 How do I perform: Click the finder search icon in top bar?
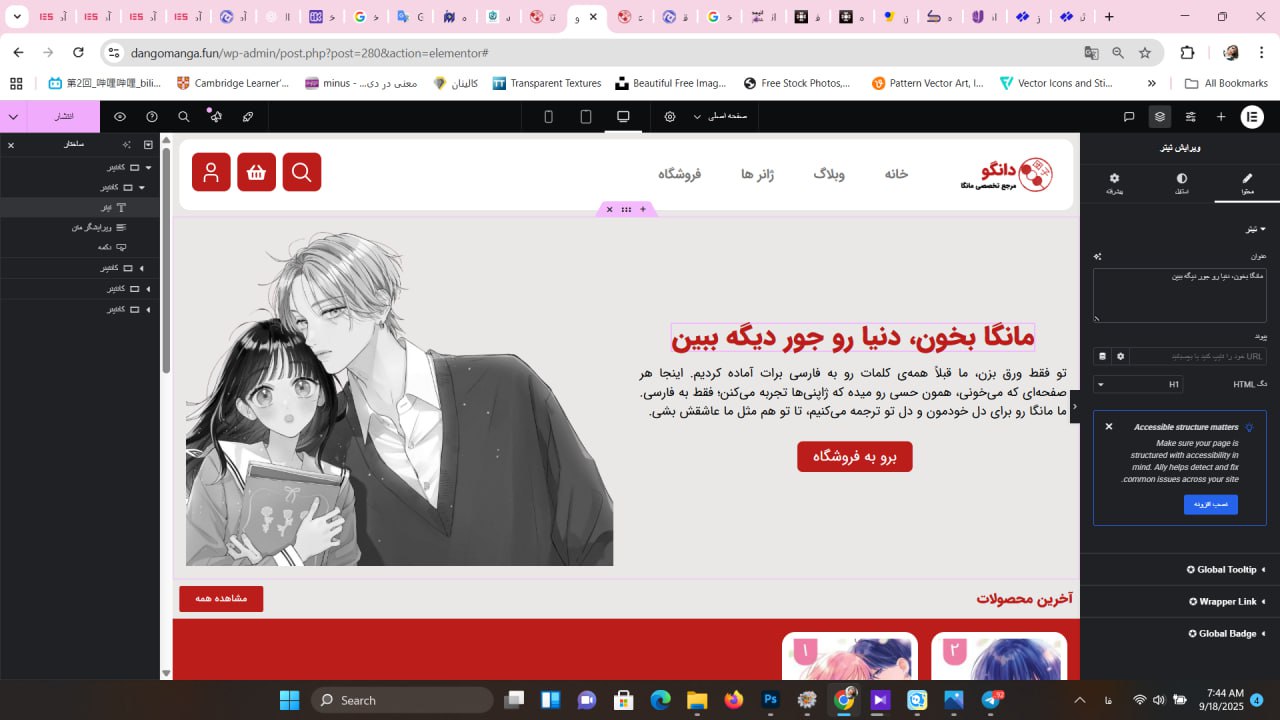point(184,117)
